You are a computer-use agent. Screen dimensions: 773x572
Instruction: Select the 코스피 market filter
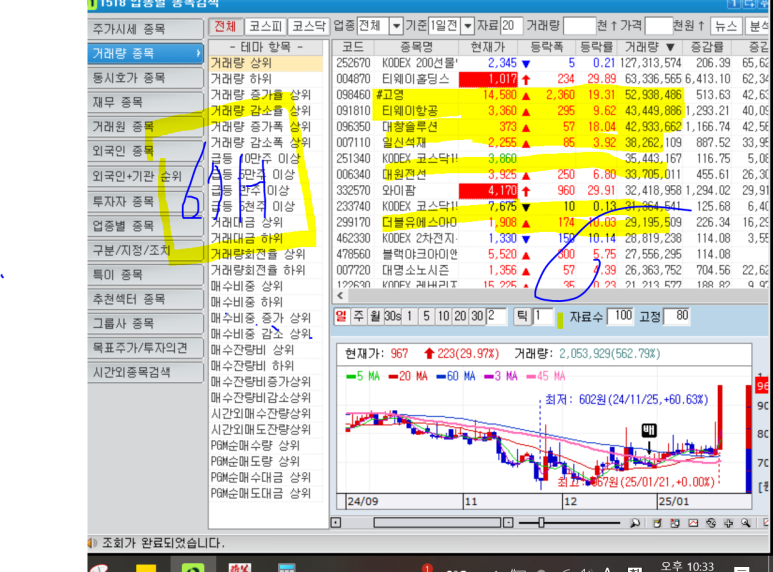click(265, 26)
